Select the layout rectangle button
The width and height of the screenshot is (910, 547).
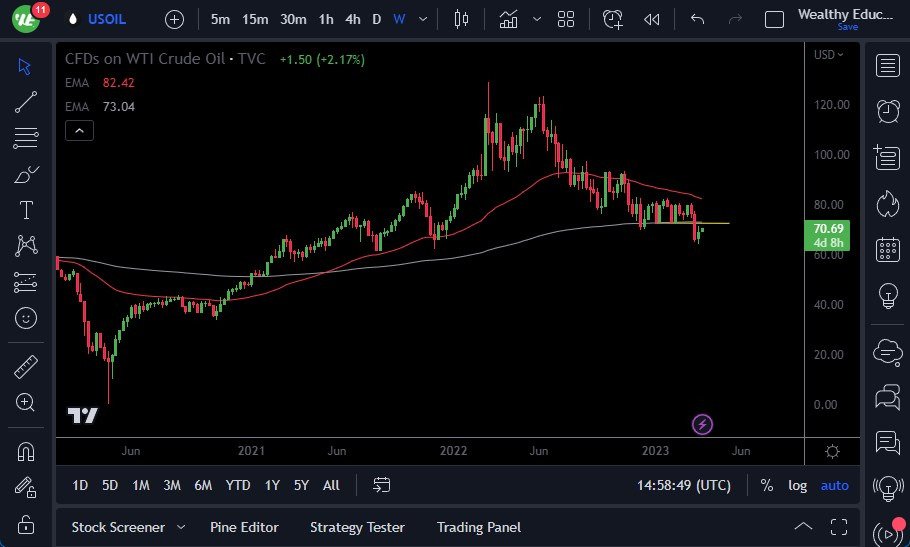click(x=774, y=20)
